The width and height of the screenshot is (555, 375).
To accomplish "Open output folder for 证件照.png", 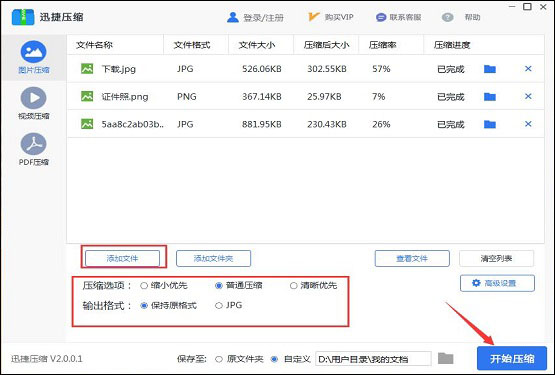I will pos(490,96).
